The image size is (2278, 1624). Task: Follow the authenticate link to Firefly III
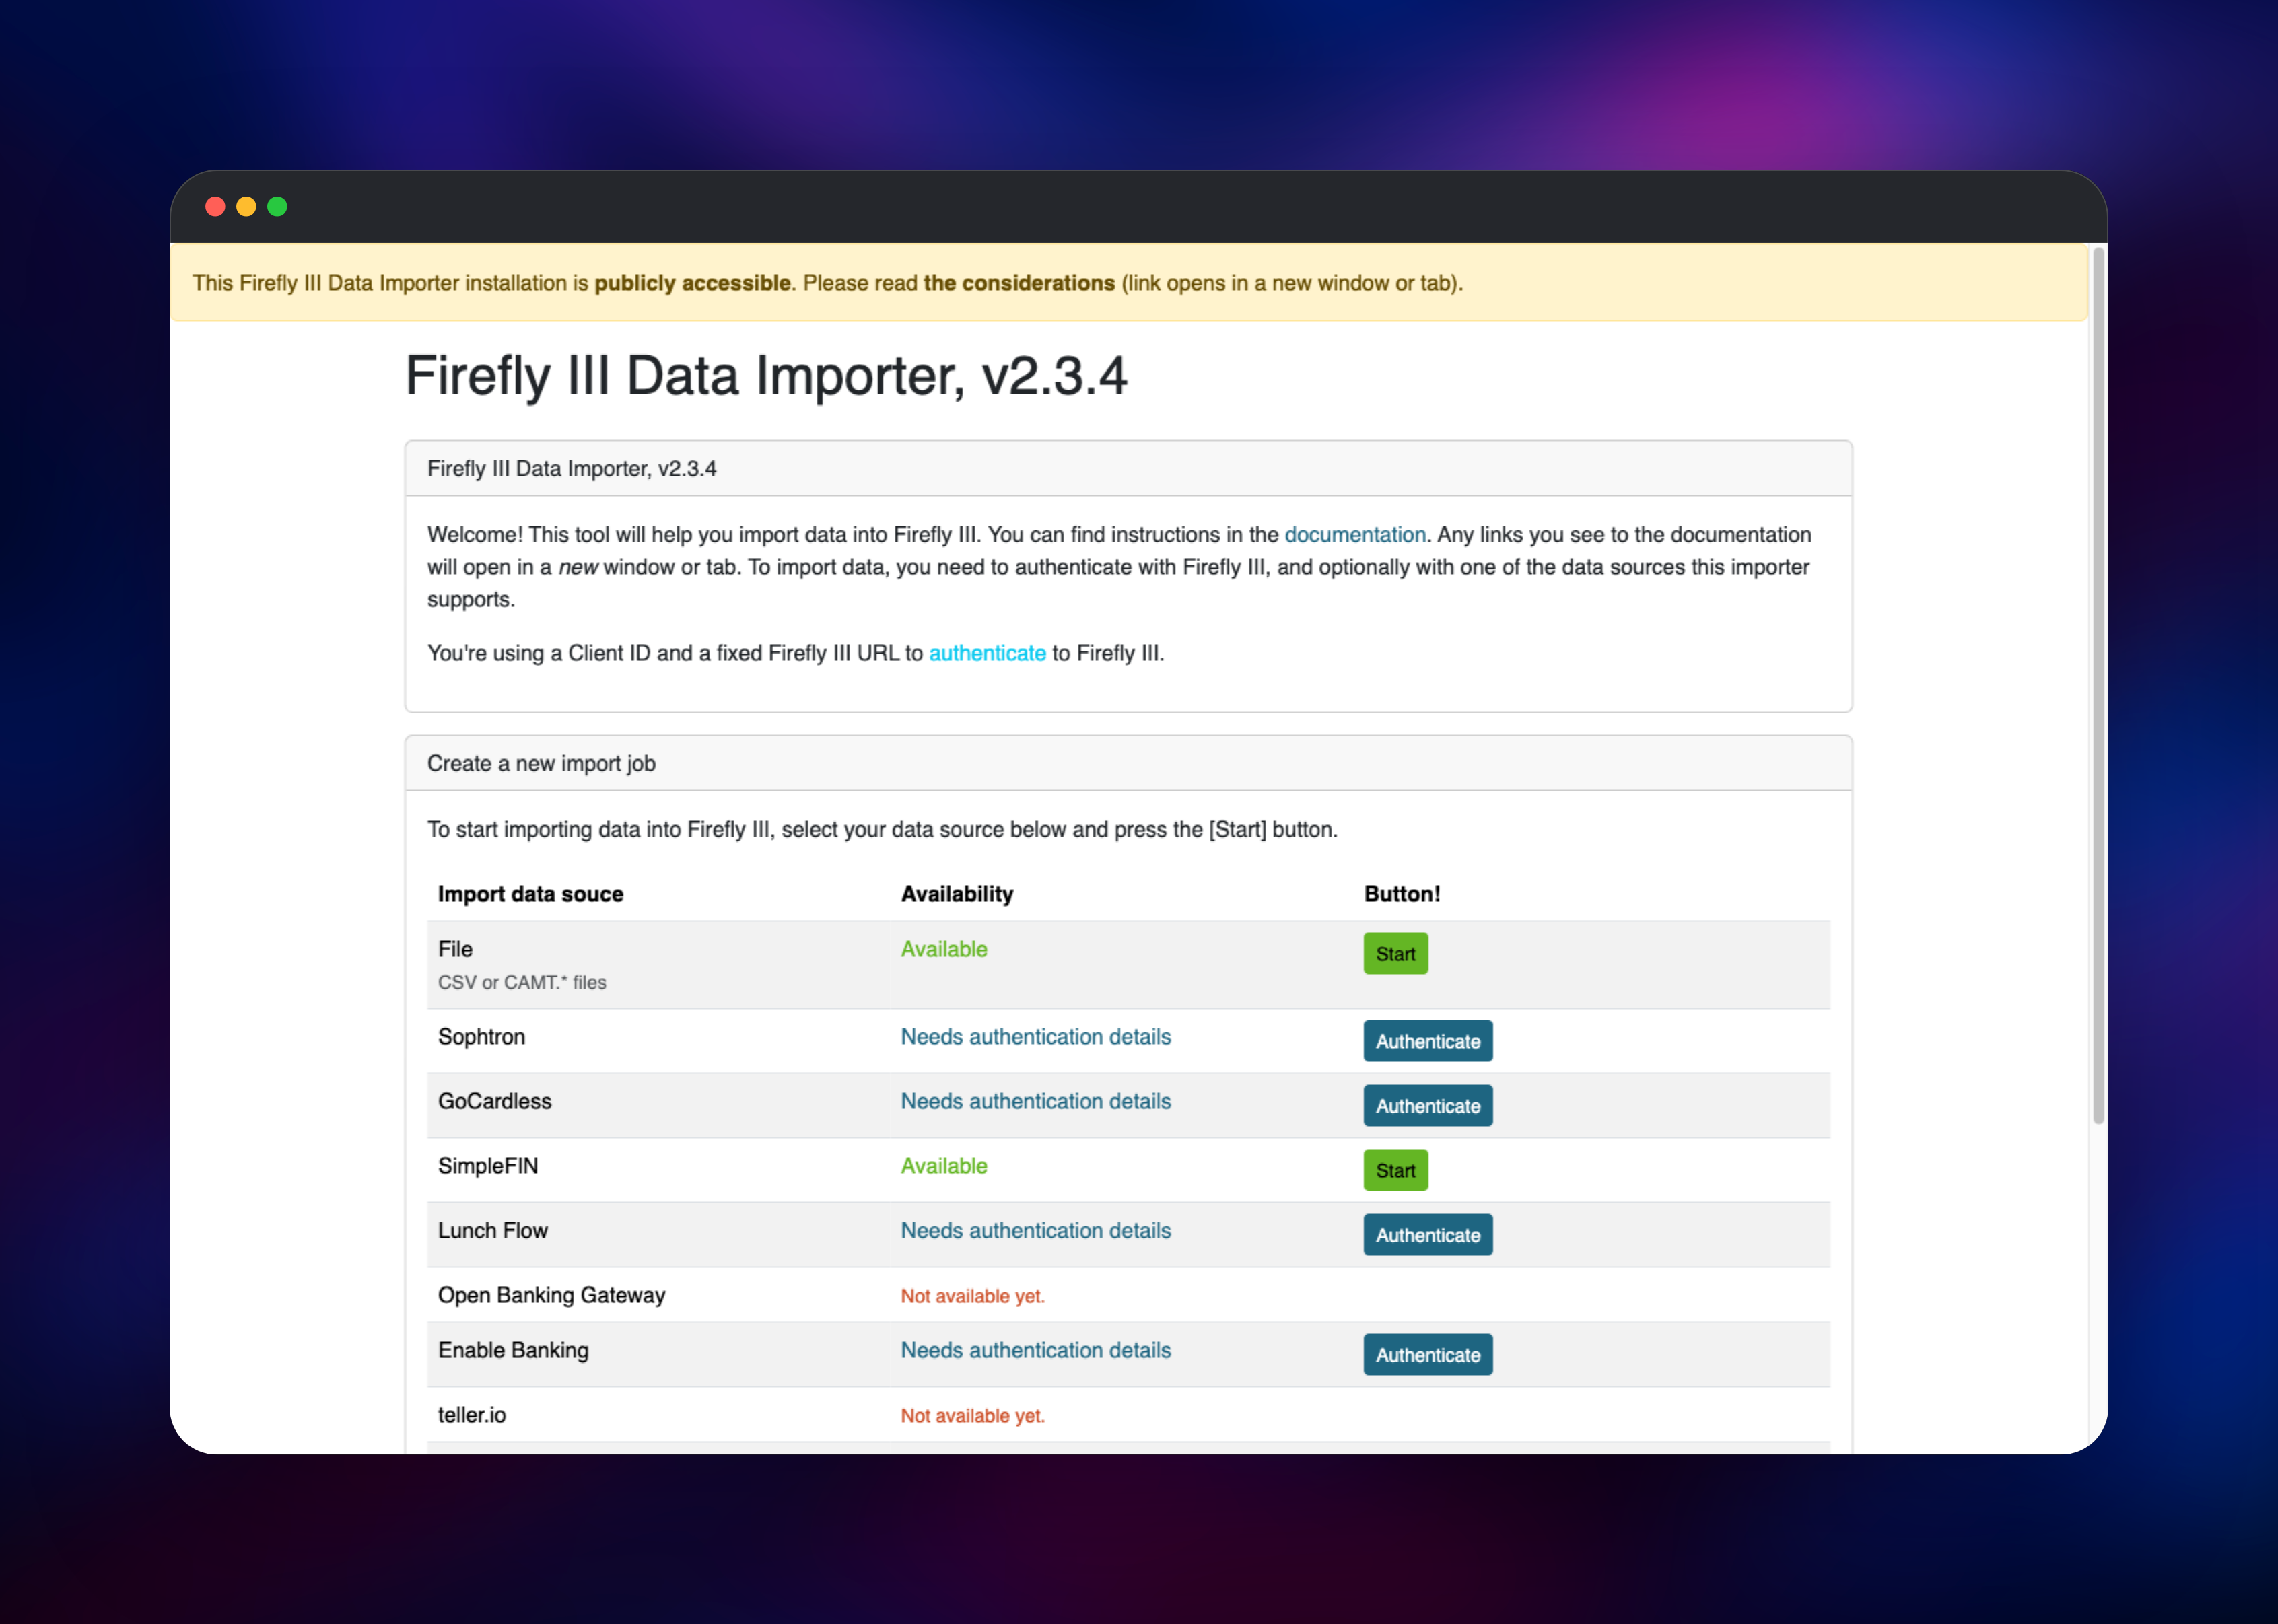click(987, 653)
